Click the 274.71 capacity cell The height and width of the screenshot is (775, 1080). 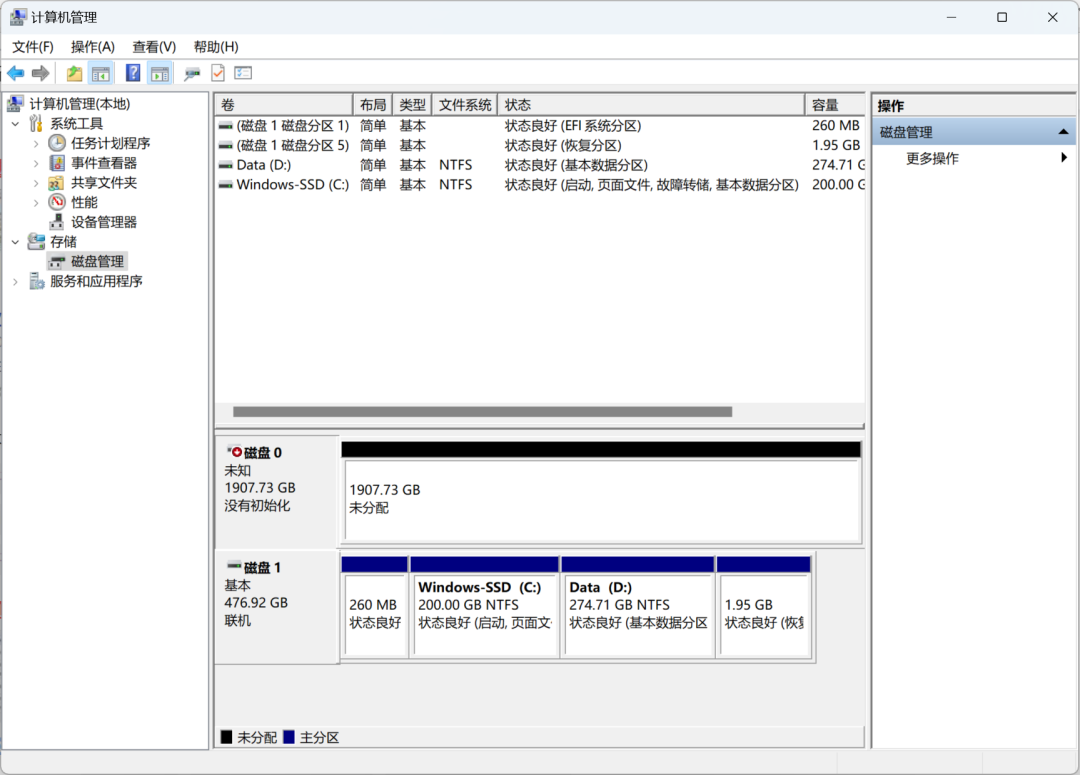838,165
